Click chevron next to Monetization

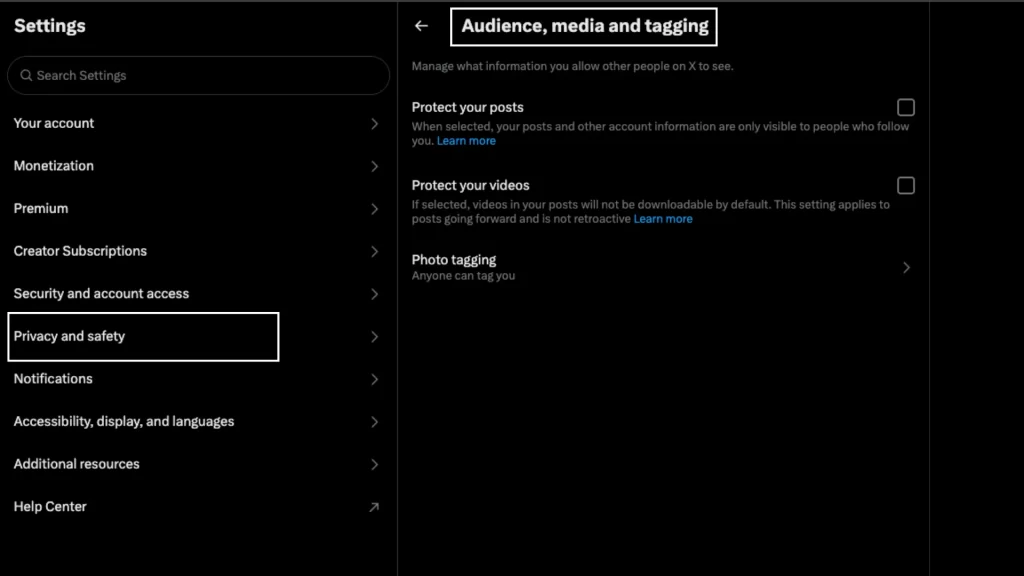click(374, 166)
